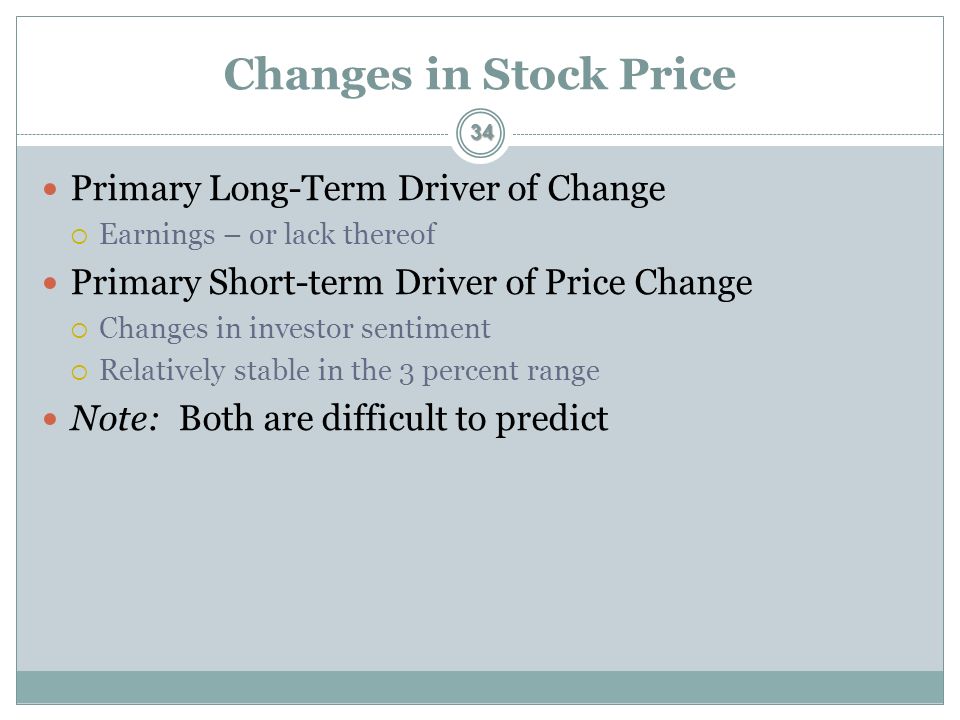The height and width of the screenshot is (720, 960).
Task: Click the Earnings – or lack thereof line
Action: (x=268, y=234)
